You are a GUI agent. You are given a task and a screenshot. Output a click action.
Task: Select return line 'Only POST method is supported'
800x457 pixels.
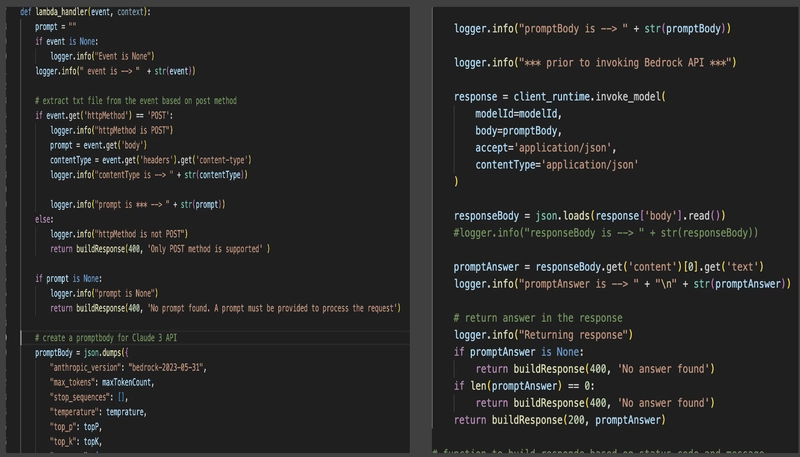pos(160,249)
